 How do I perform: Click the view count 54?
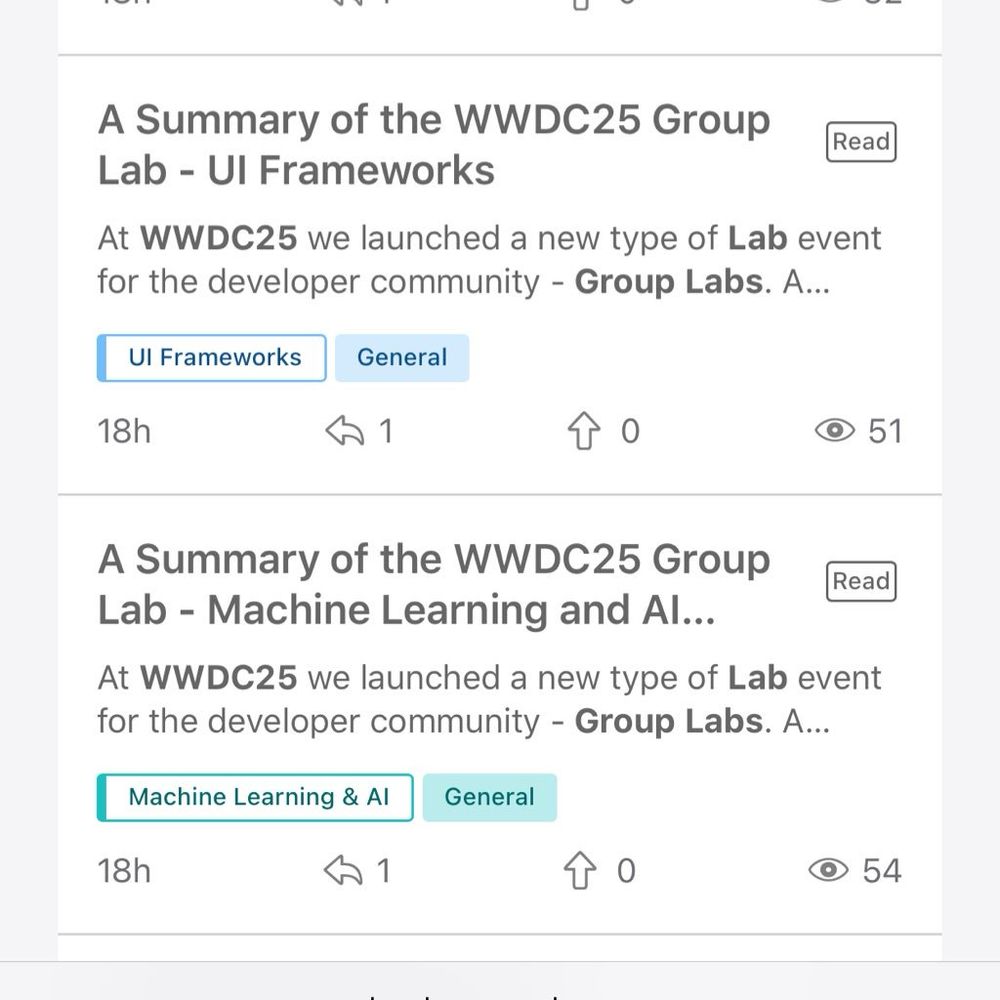point(882,871)
